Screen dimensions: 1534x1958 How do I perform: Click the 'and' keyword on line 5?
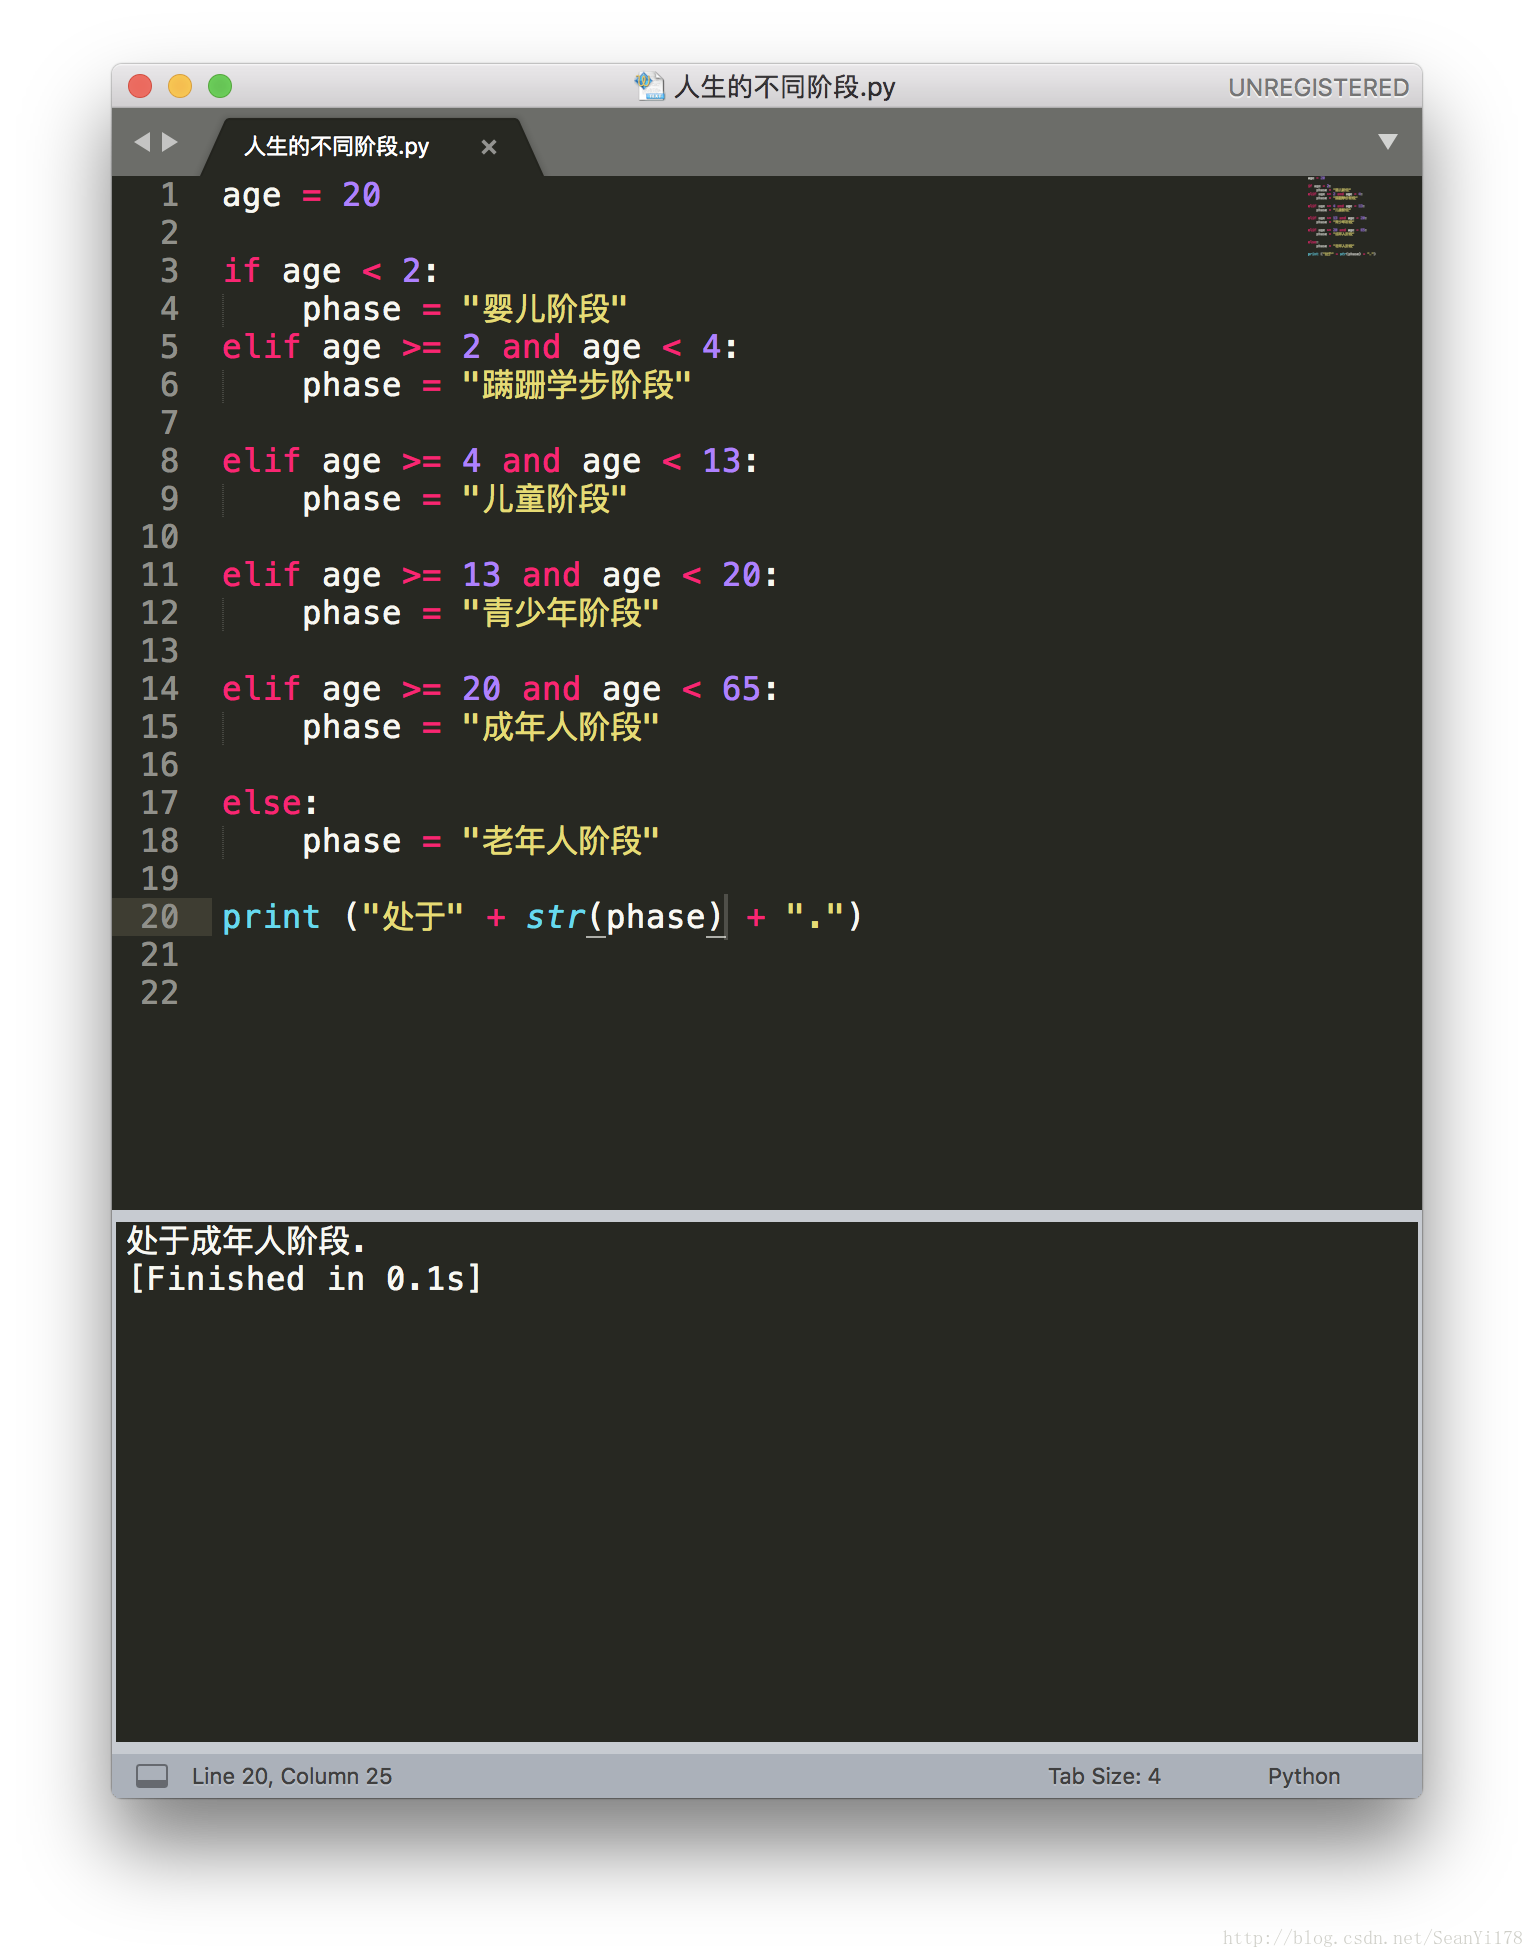click(531, 347)
